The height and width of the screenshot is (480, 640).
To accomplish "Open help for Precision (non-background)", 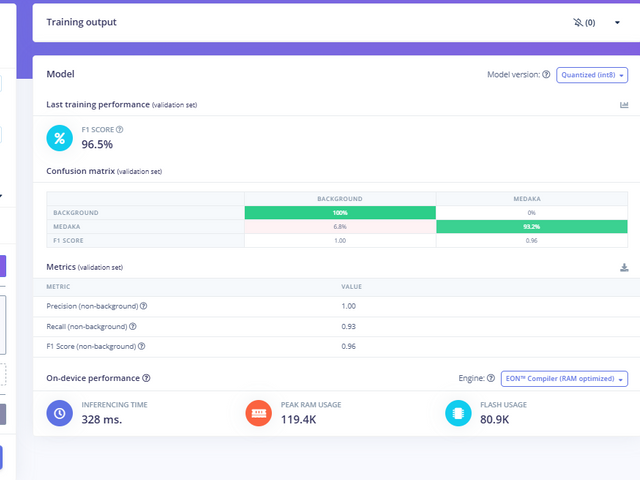I will (144, 306).
